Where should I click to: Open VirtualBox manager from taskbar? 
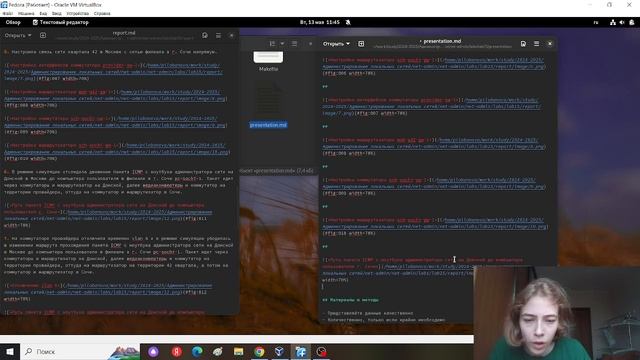pos(280,351)
